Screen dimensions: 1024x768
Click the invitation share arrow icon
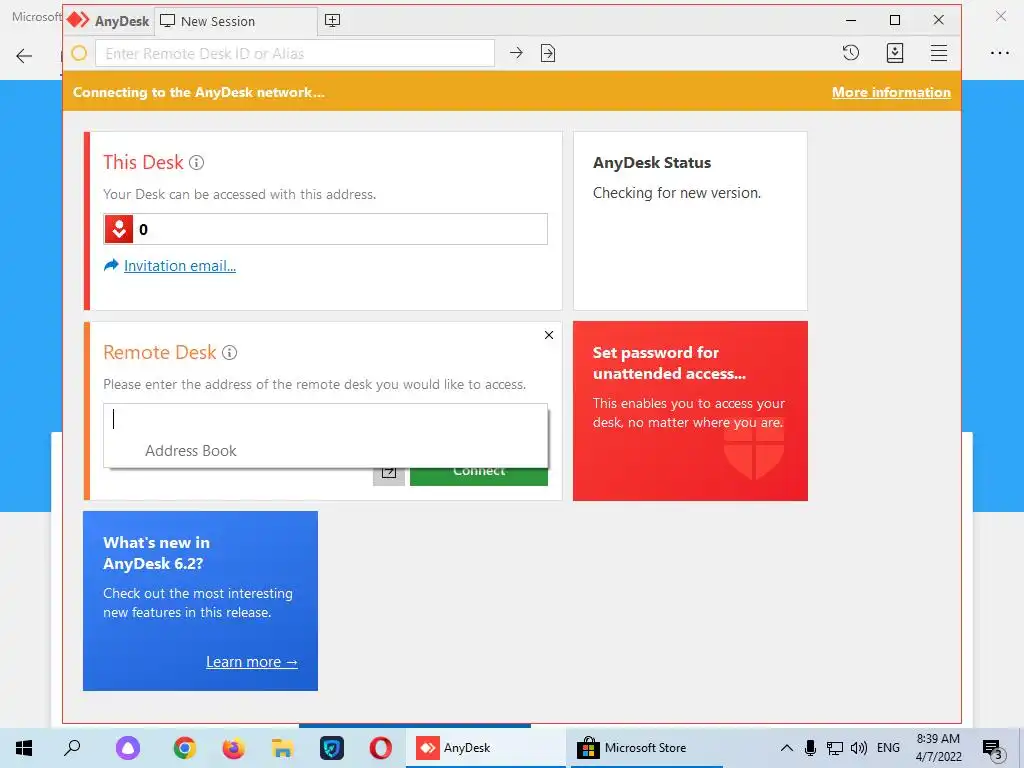coord(111,265)
